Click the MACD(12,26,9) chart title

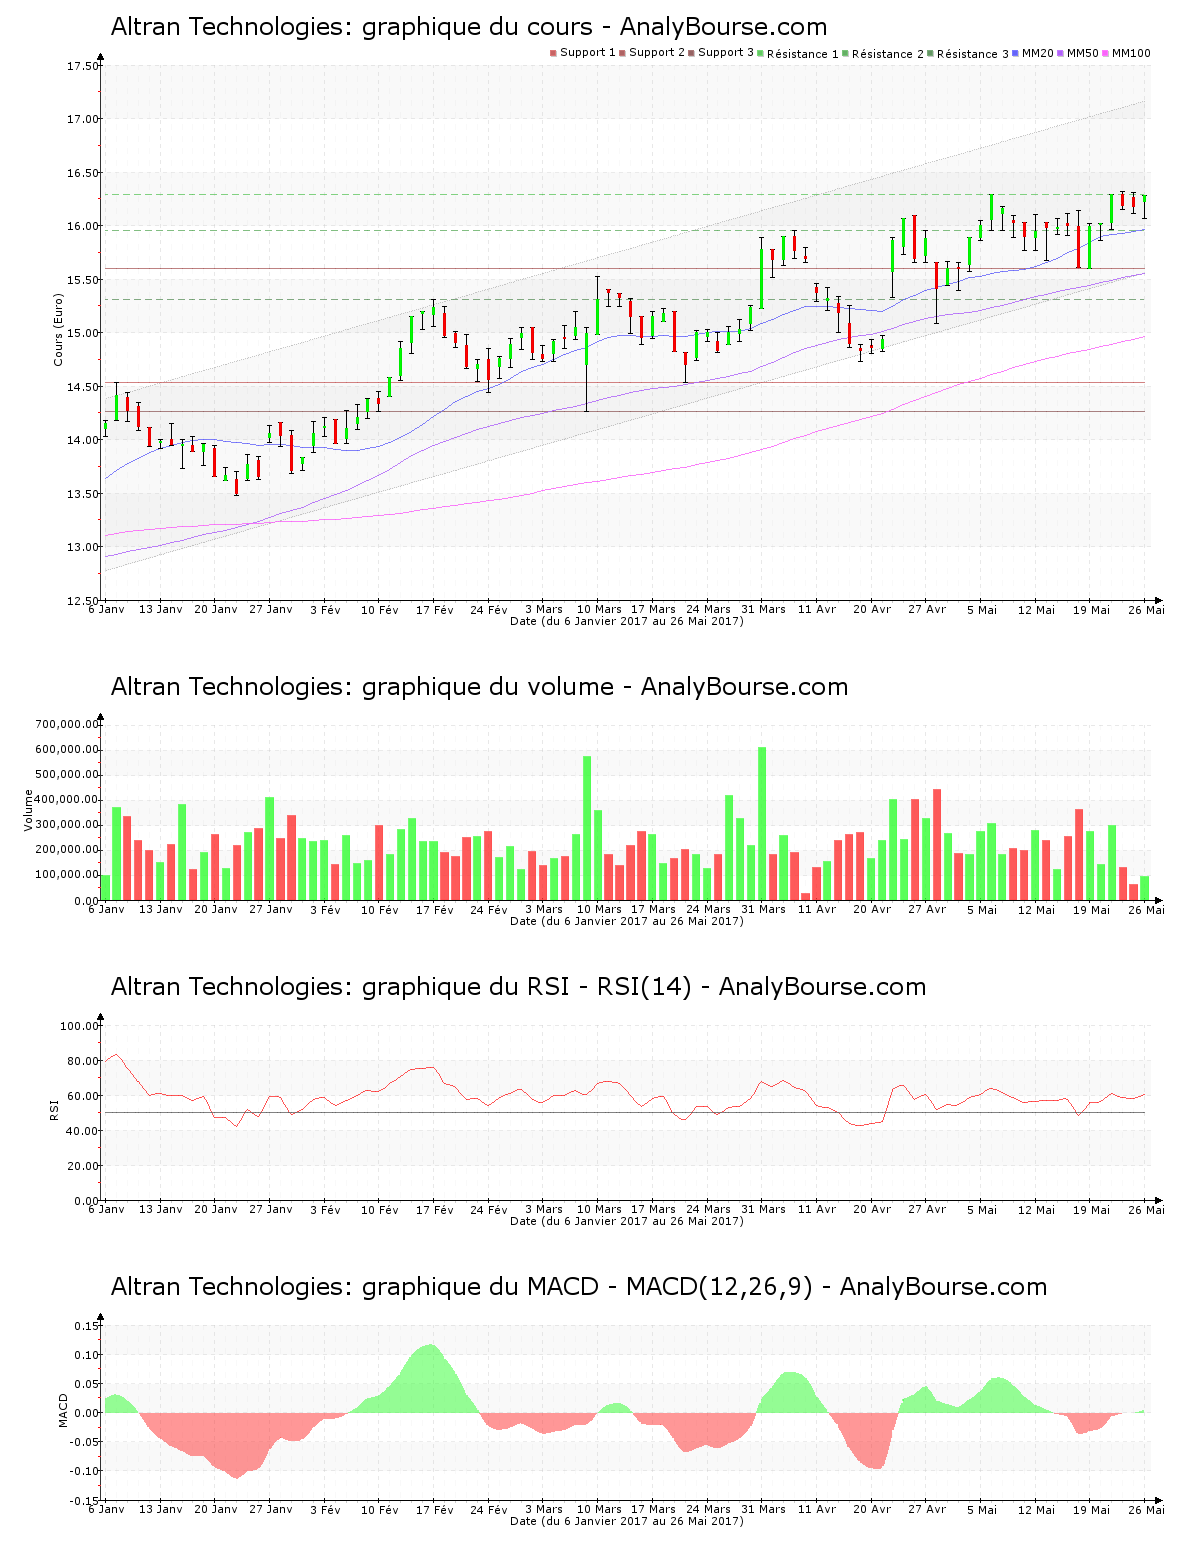(x=578, y=1287)
